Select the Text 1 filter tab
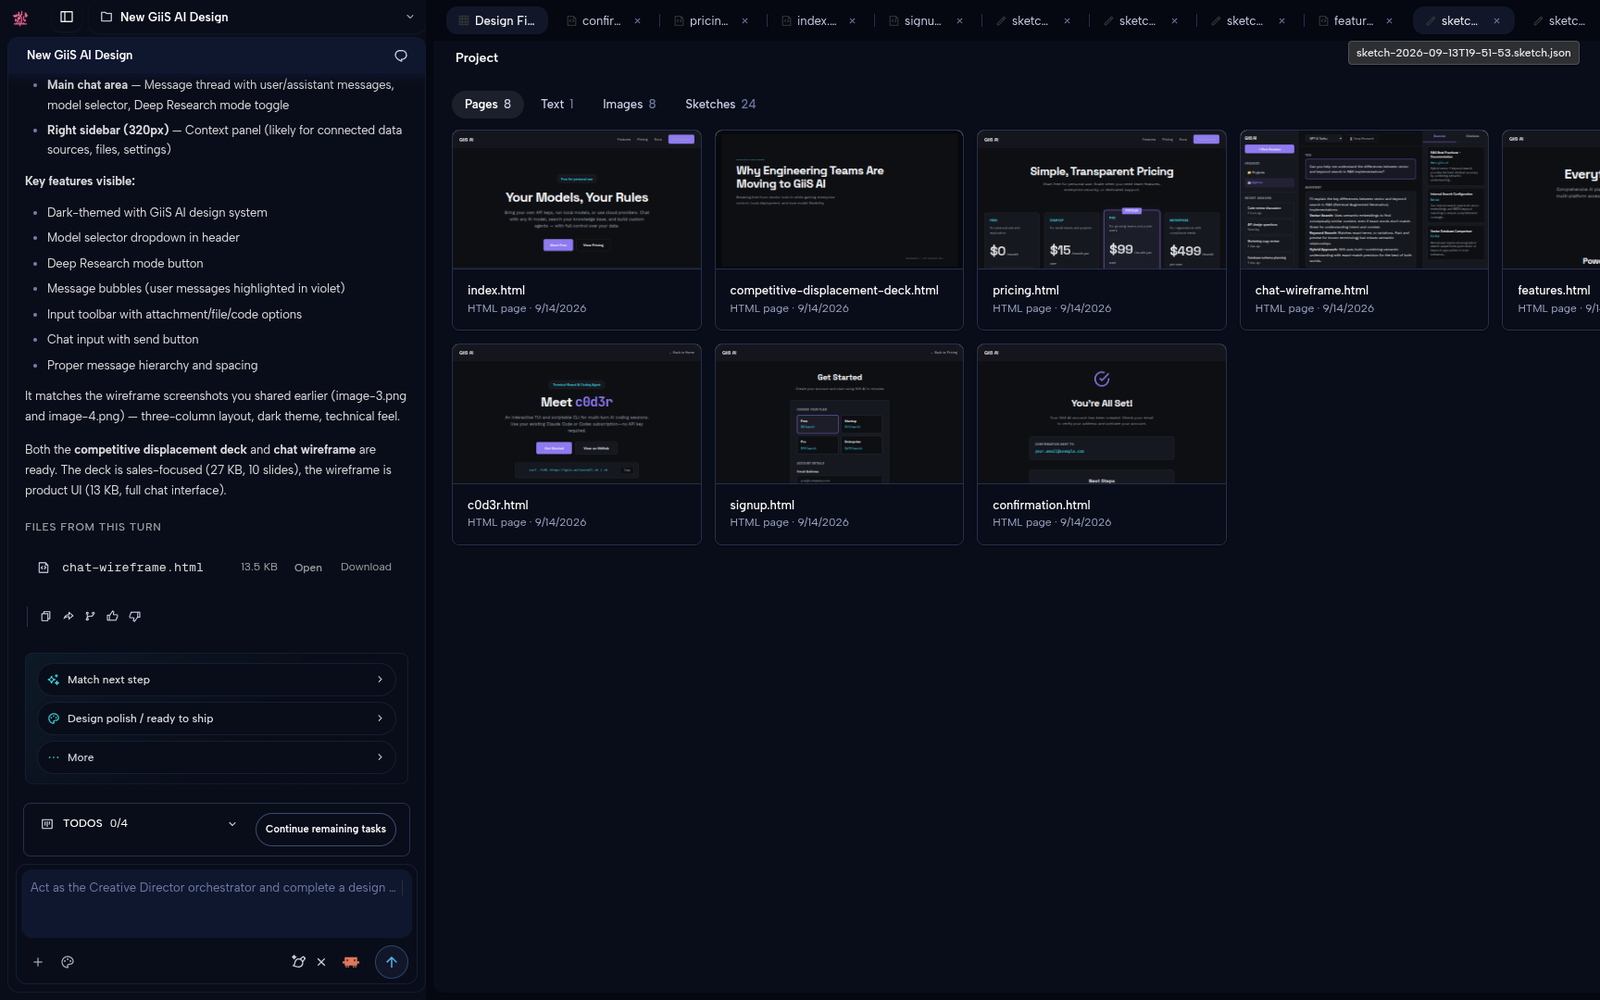This screenshot has width=1600, height=1000. pos(557,105)
